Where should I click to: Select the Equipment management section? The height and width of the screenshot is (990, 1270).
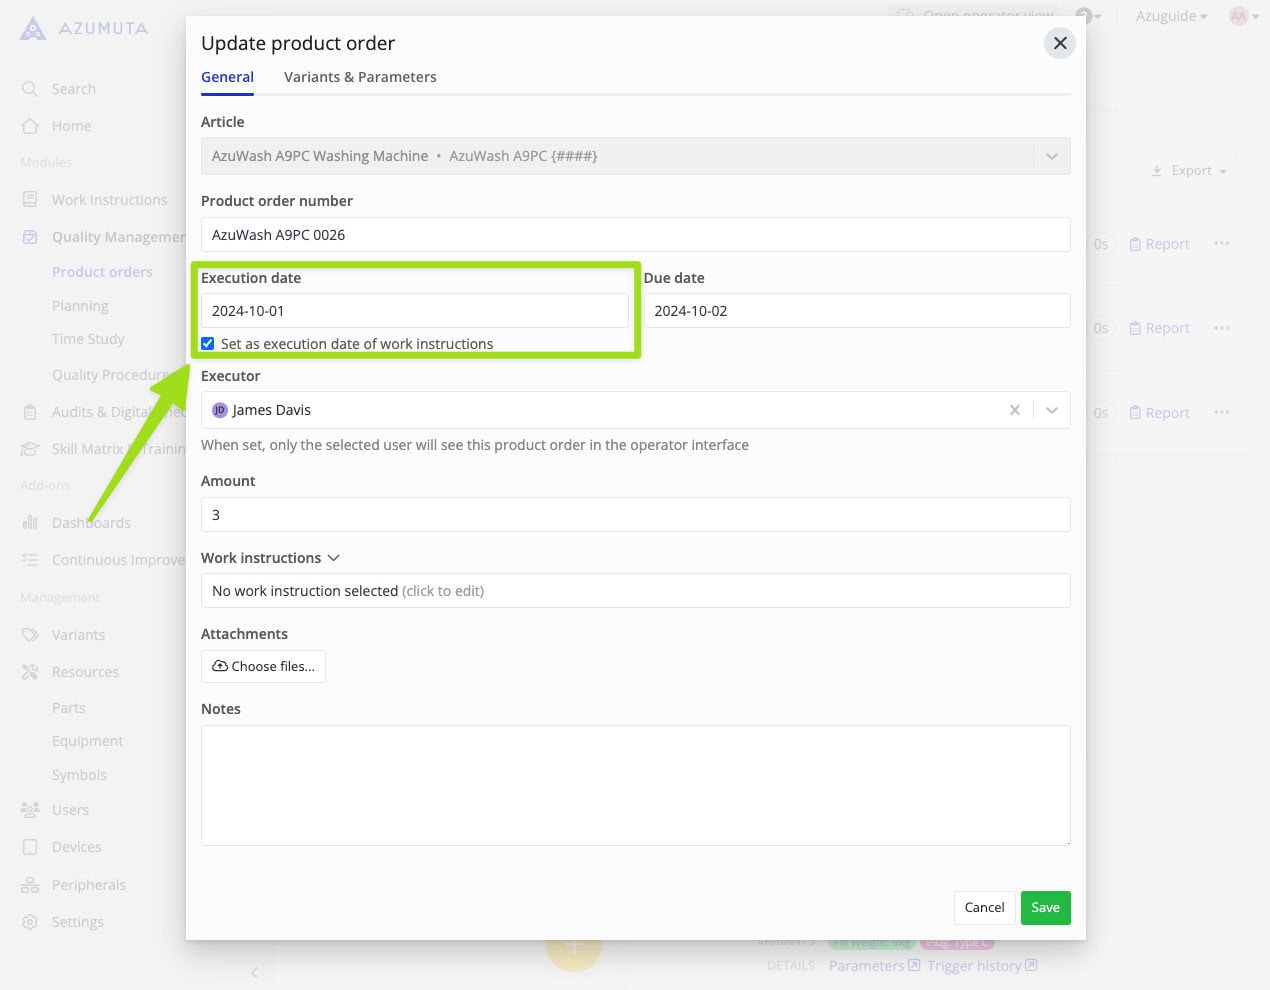[x=87, y=740]
